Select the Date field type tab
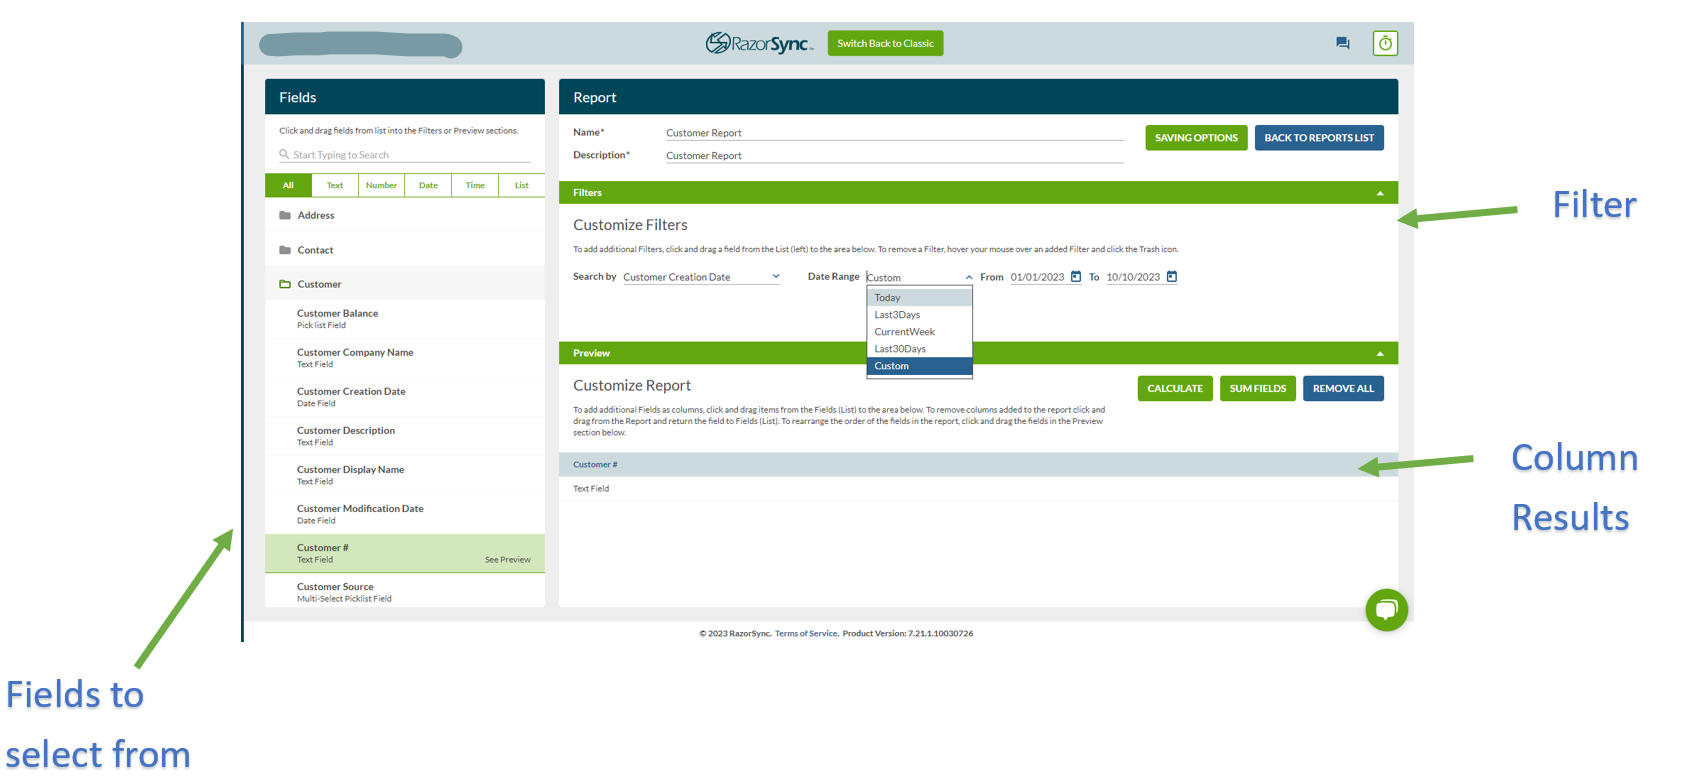Viewport: 1705px width, 780px height. click(x=428, y=185)
